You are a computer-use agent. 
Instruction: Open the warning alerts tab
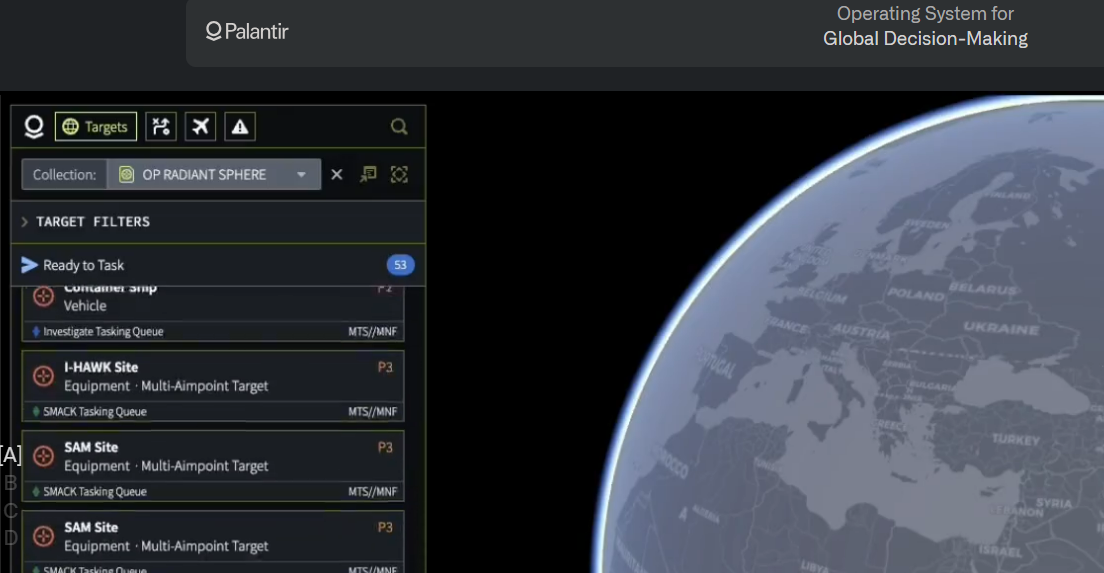[240, 127]
